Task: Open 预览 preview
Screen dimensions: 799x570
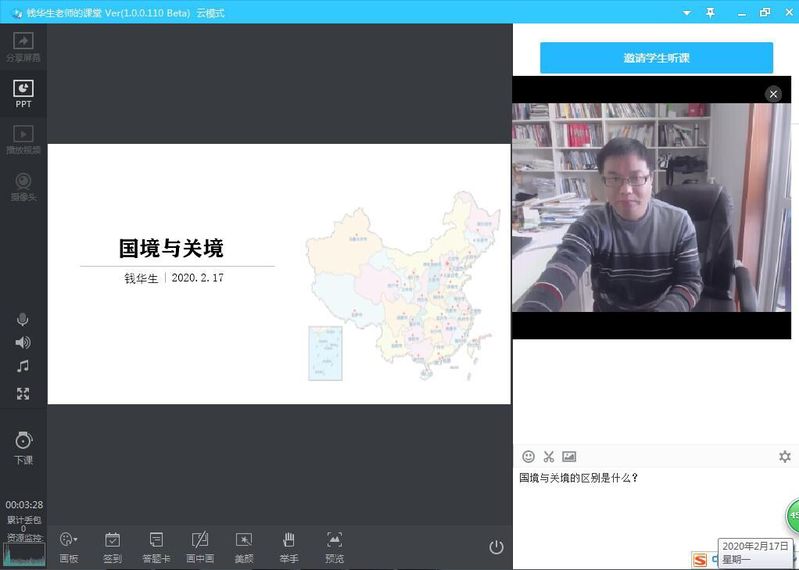Action: coord(334,548)
